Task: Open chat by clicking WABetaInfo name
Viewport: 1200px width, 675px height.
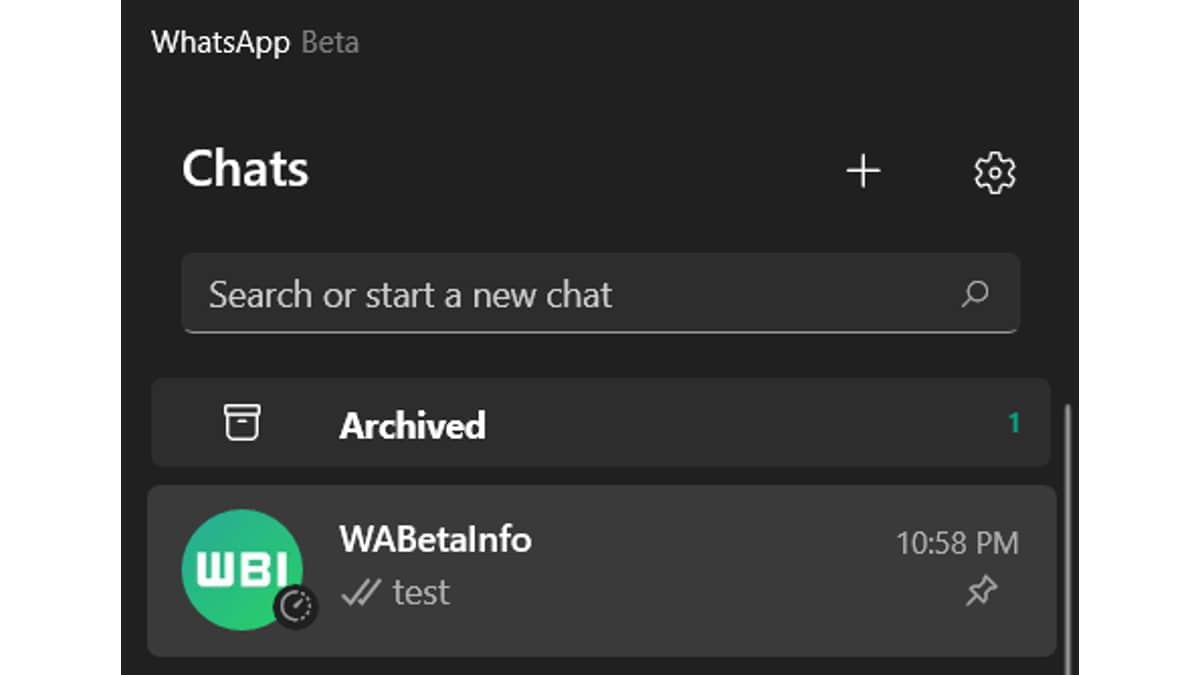Action: coord(435,540)
